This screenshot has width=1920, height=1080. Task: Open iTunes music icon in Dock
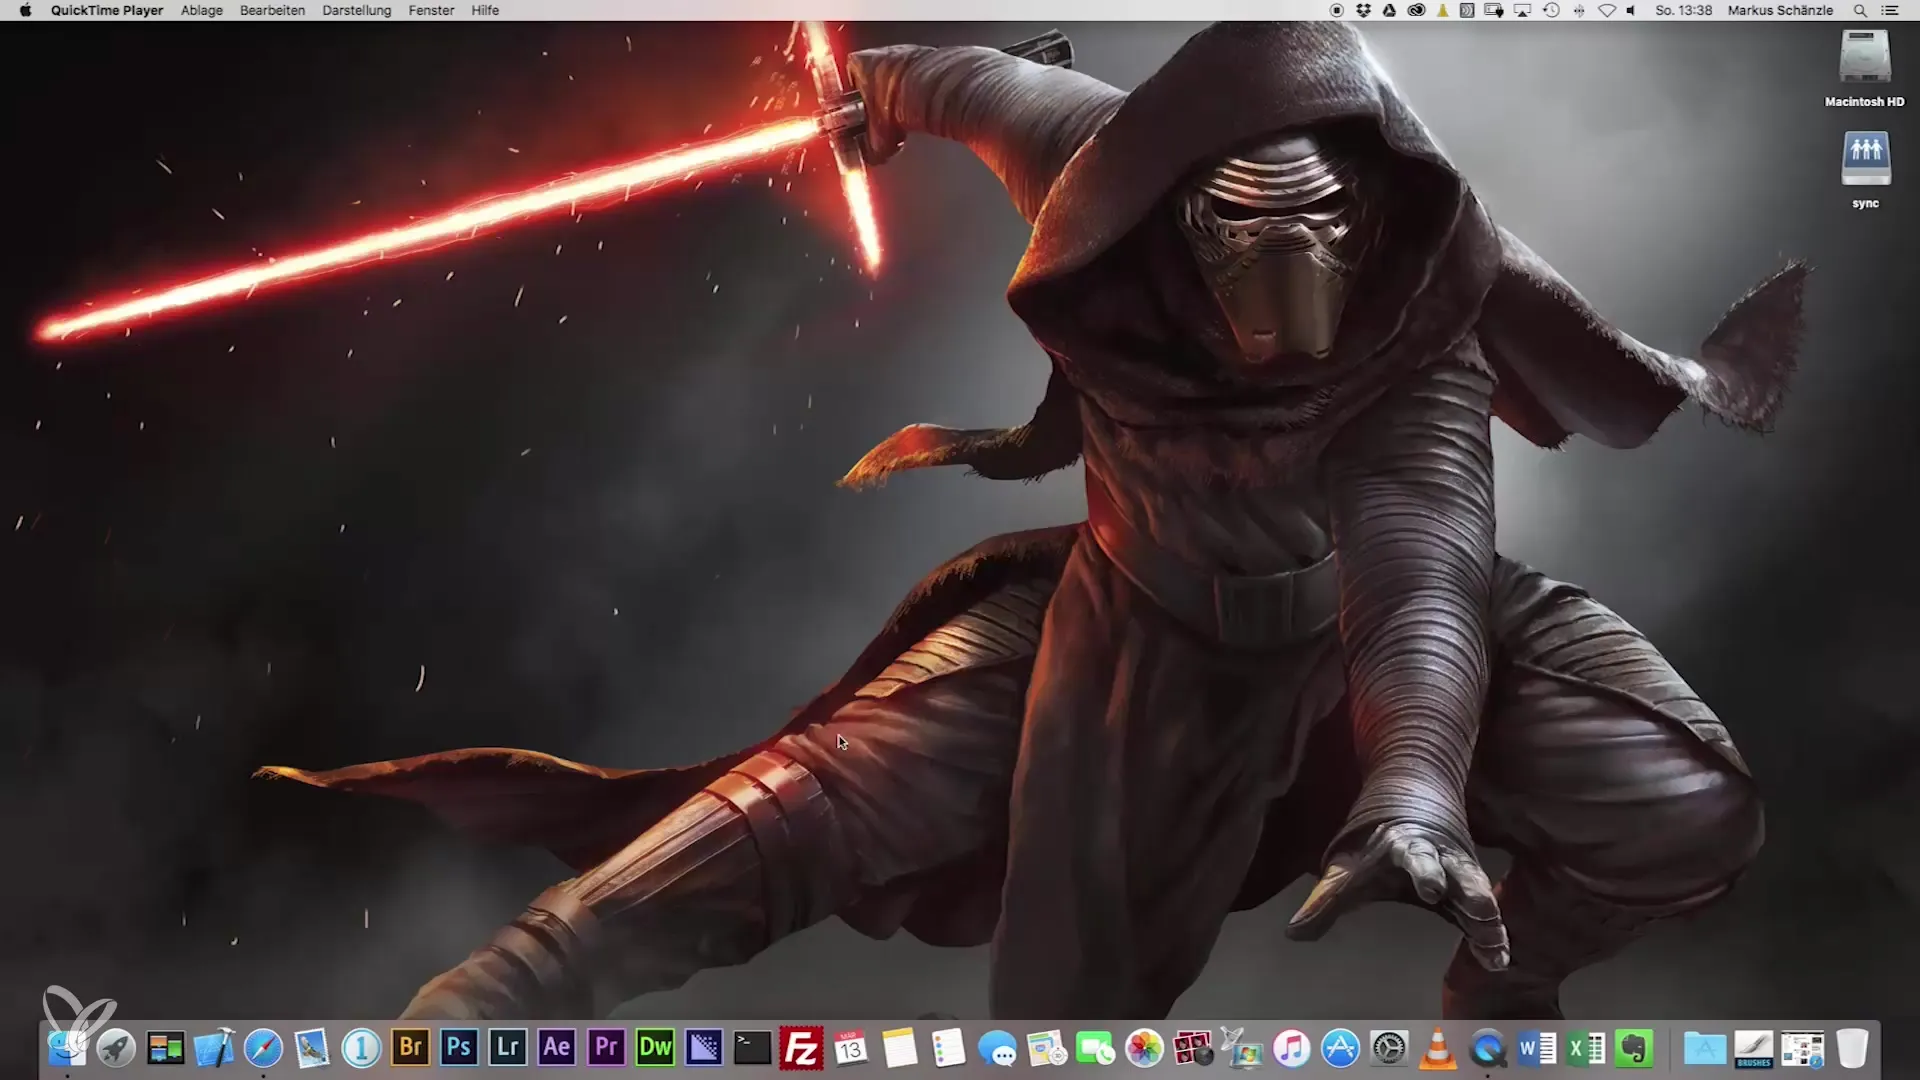click(x=1292, y=1048)
